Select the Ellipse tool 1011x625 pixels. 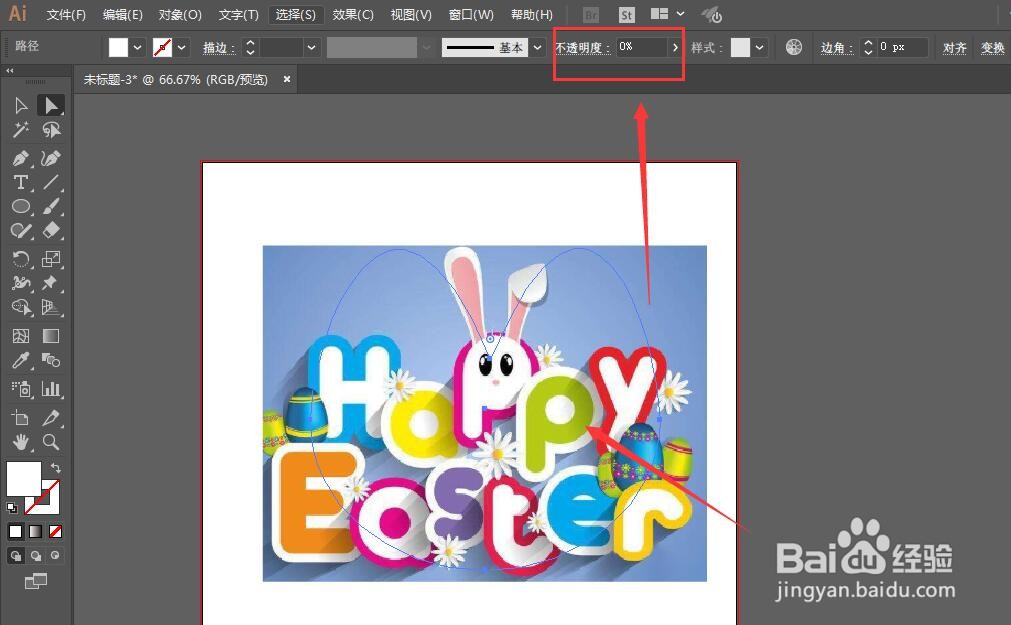21,206
